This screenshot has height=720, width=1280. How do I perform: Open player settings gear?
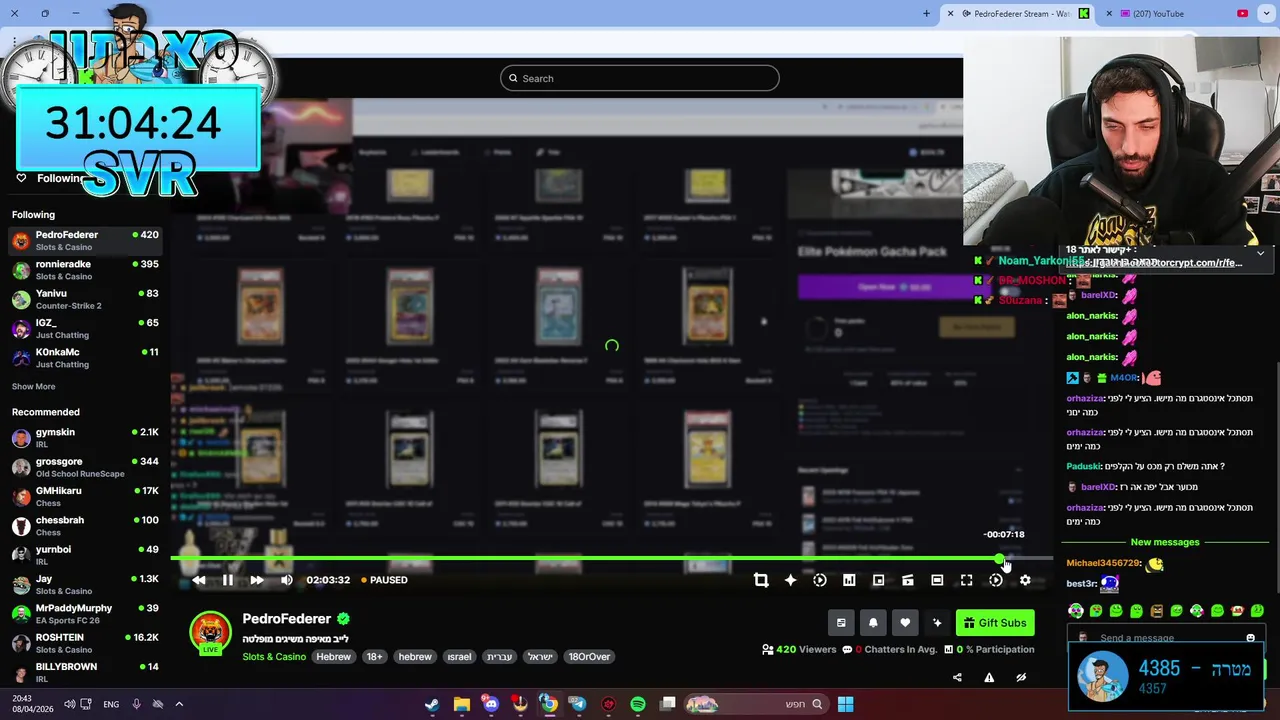pos(1025,580)
